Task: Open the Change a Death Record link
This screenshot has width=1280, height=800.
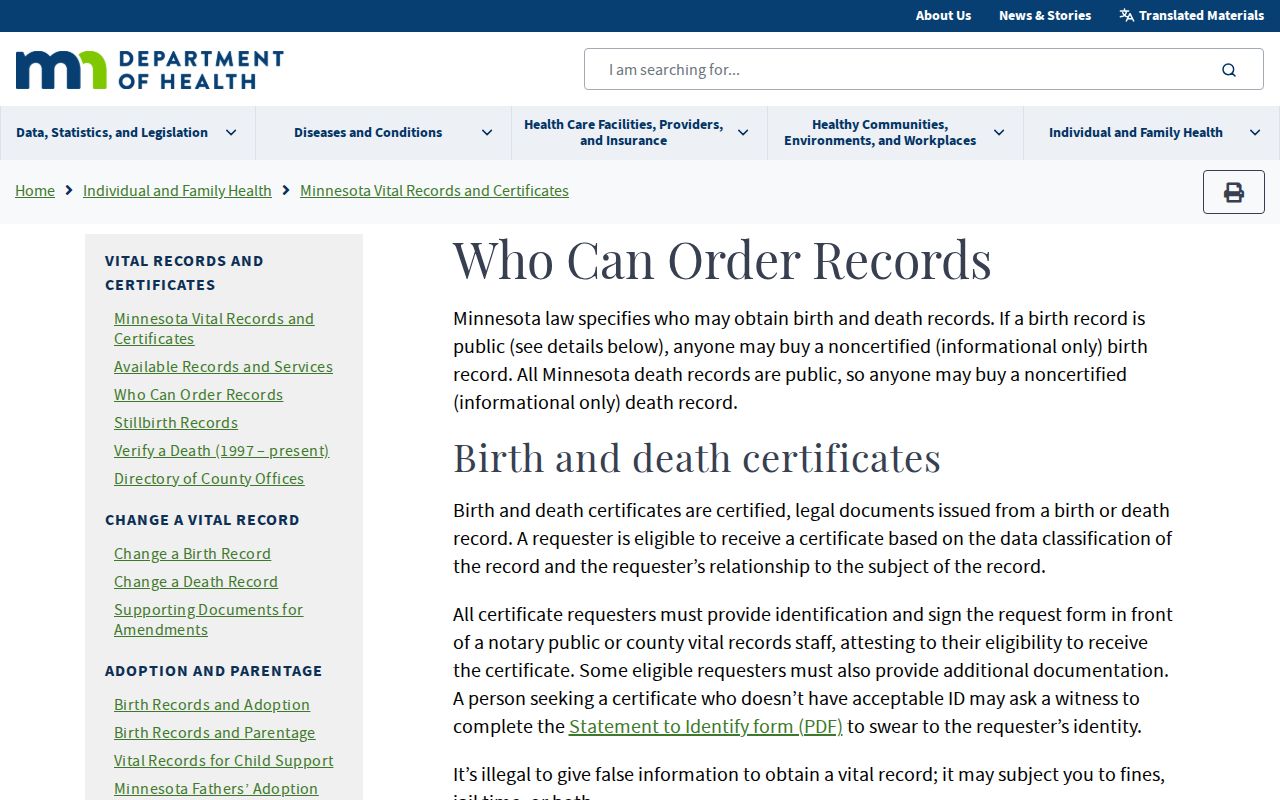Action: [x=196, y=582]
